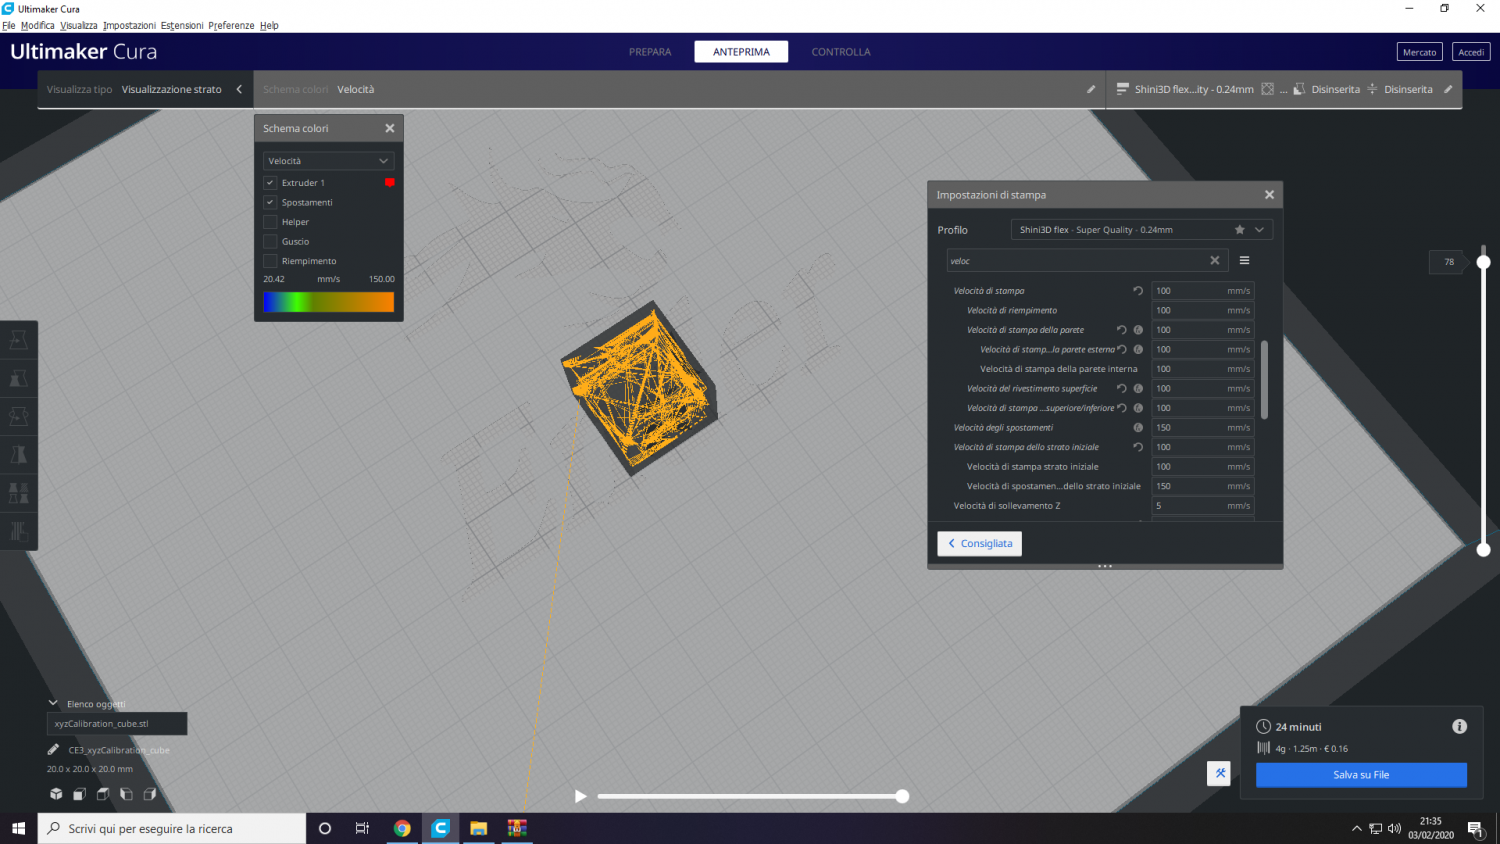Click the star icon in the Profilo field
Viewport: 1500px width, 844px height.
click(x=1240, y=229)
